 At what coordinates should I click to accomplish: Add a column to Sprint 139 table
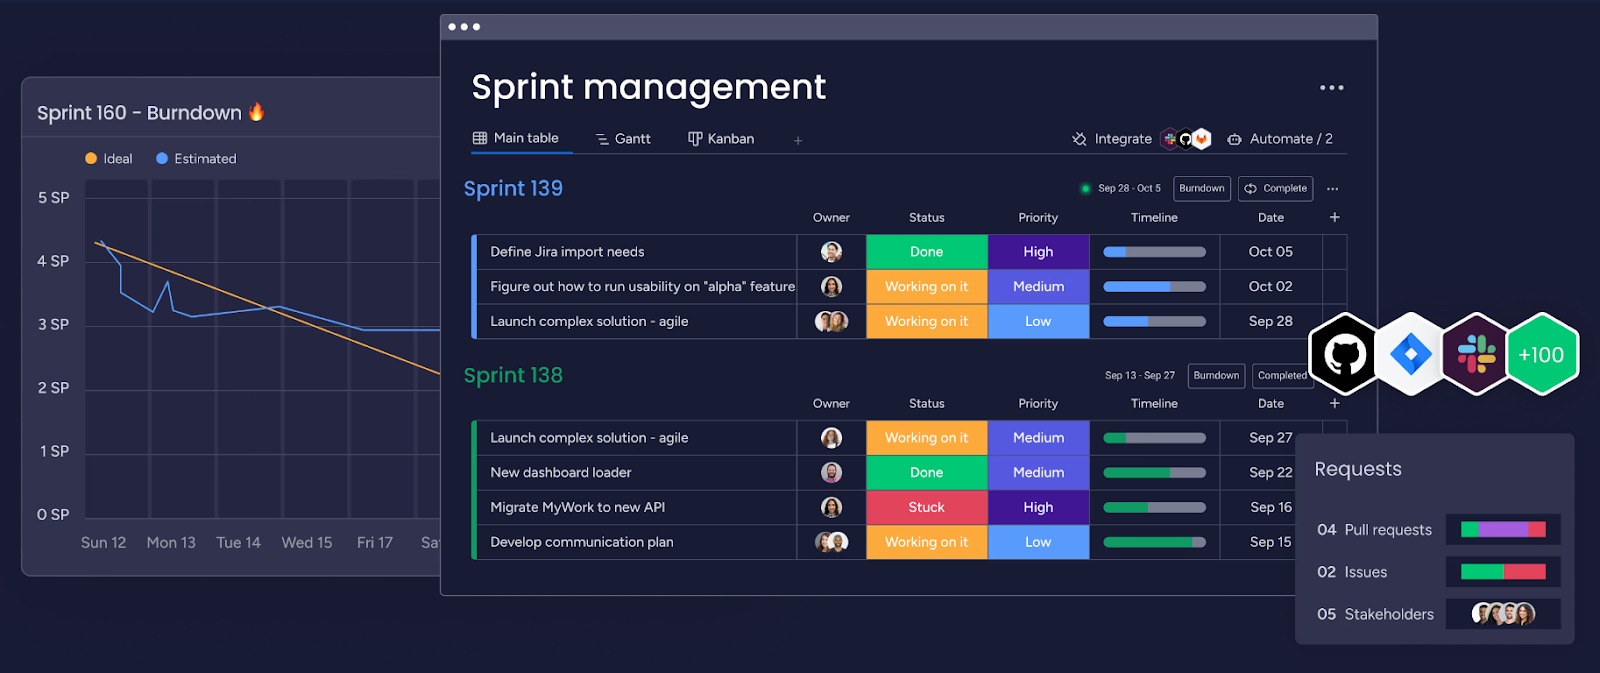click(x=1334, y=217)
